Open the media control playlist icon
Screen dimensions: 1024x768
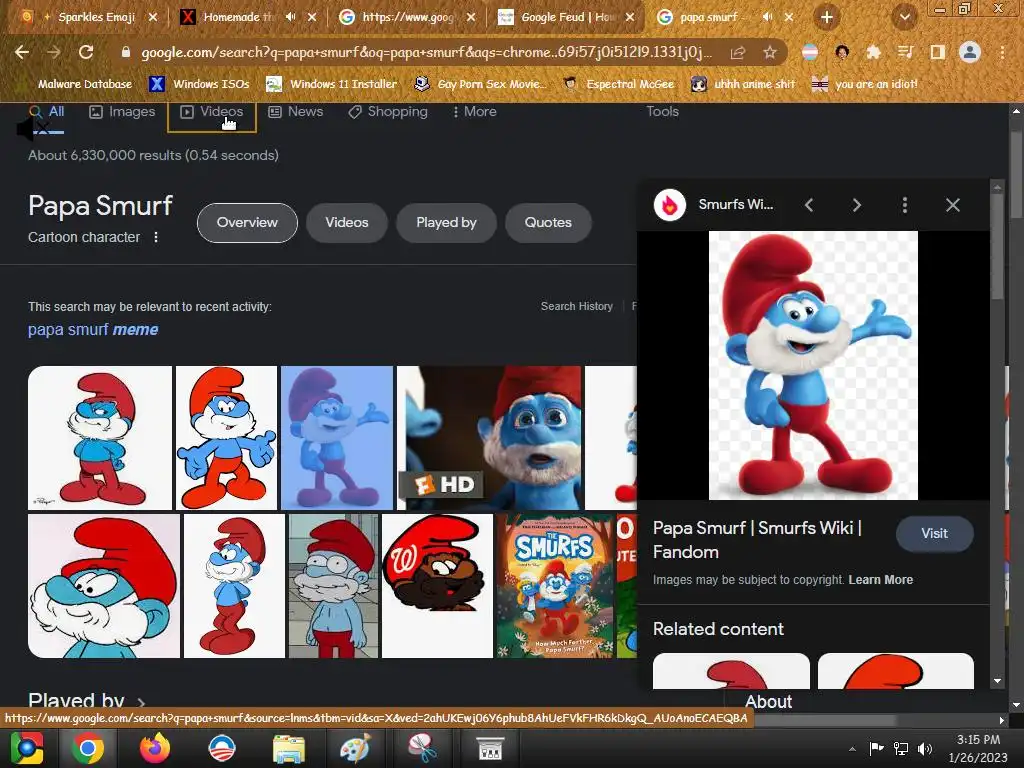905,52
